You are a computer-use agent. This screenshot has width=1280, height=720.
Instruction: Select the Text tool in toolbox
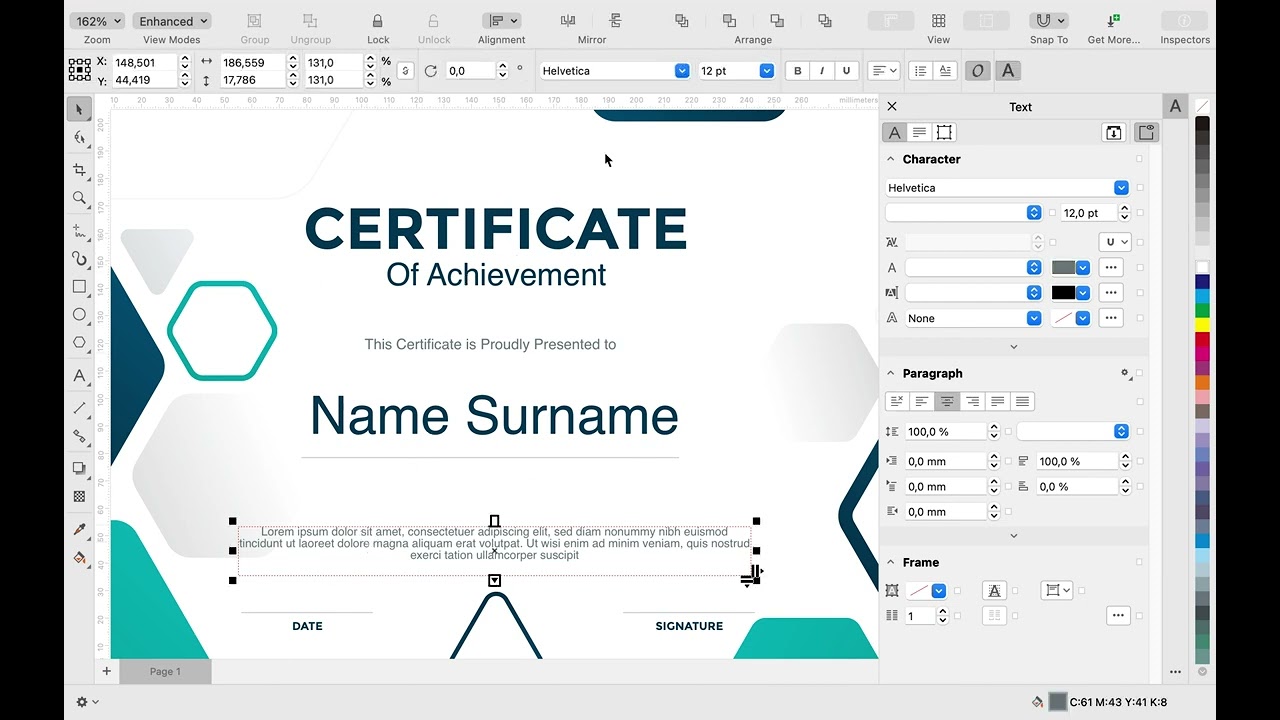click(x=79, y=376)
